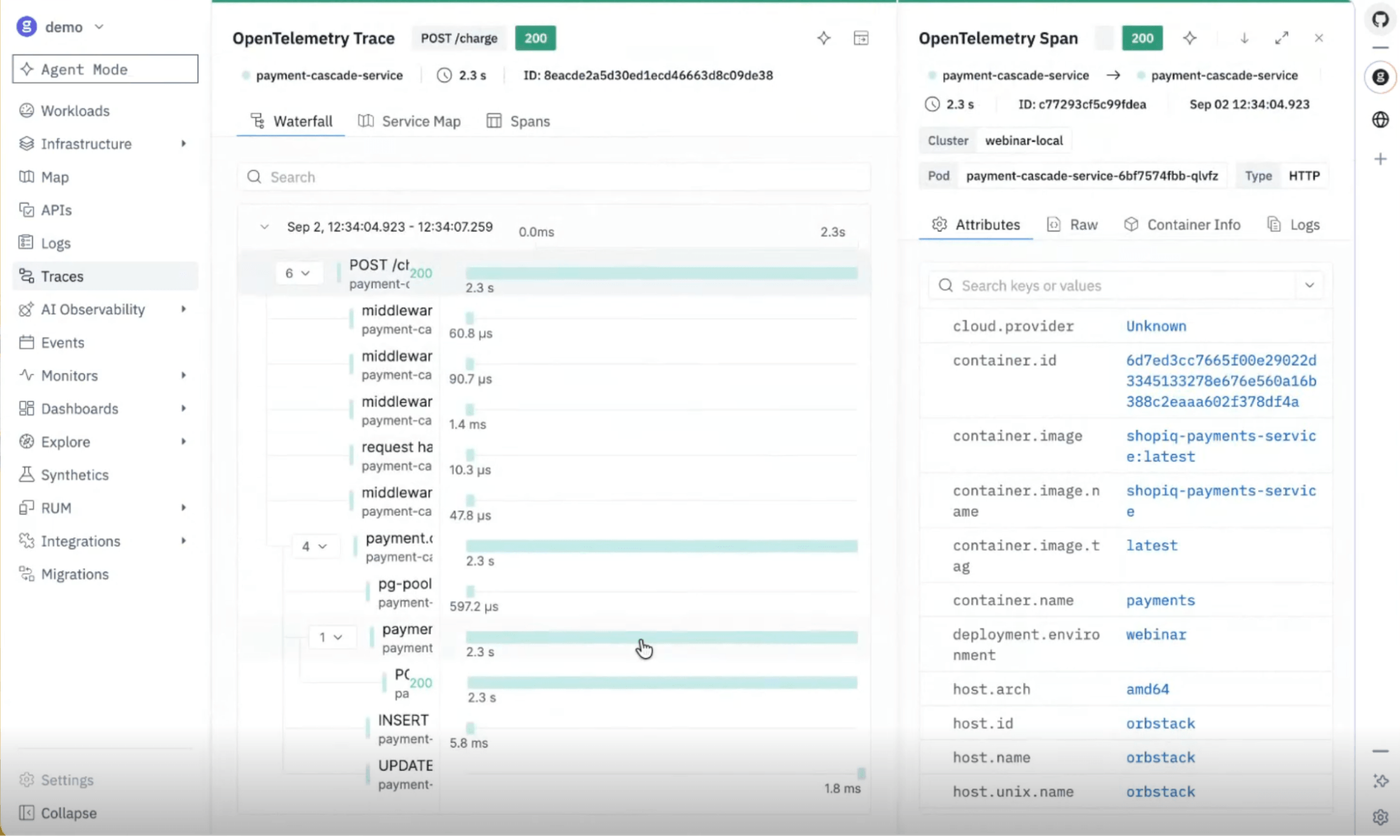1400x836 pixels.
Task: Open the gear icon at bottom right
Action: coord(1380,816)
